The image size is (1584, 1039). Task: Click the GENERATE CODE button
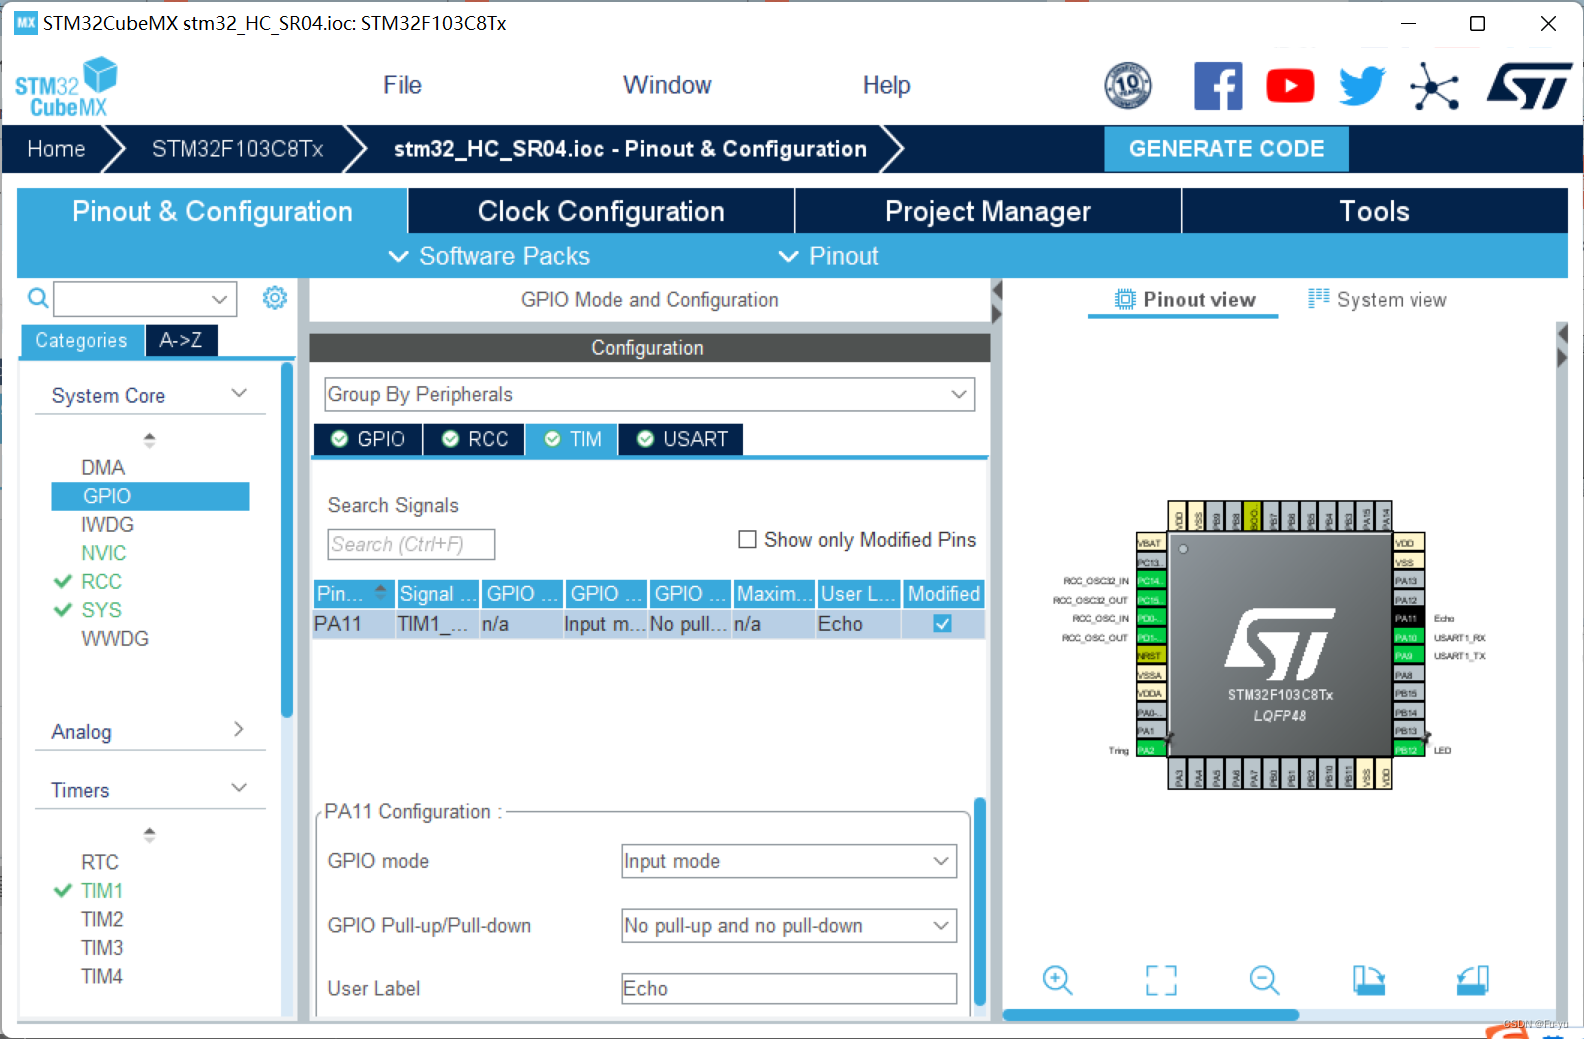pyautogui.click(x=1226, y=148)
